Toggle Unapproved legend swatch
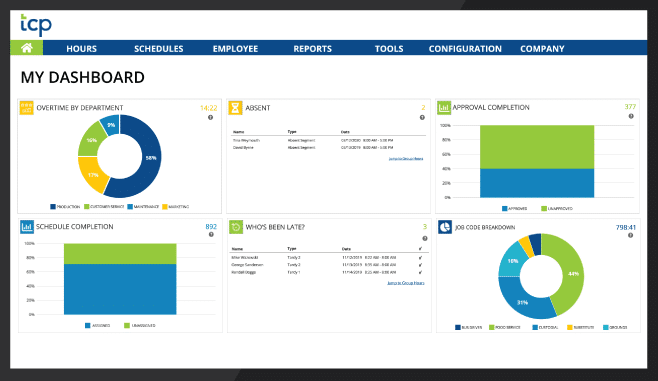 click(x=544, y=209)
